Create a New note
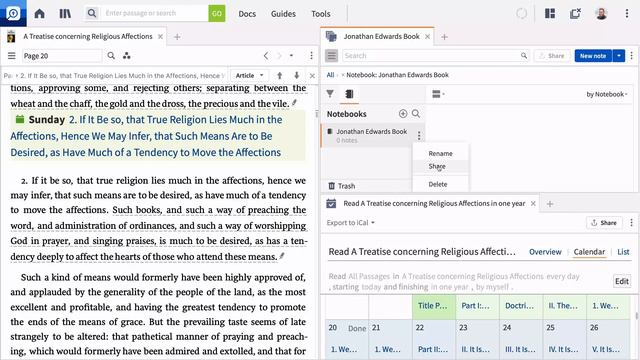The width and height of the screenshot is (640, 360). 593,56
